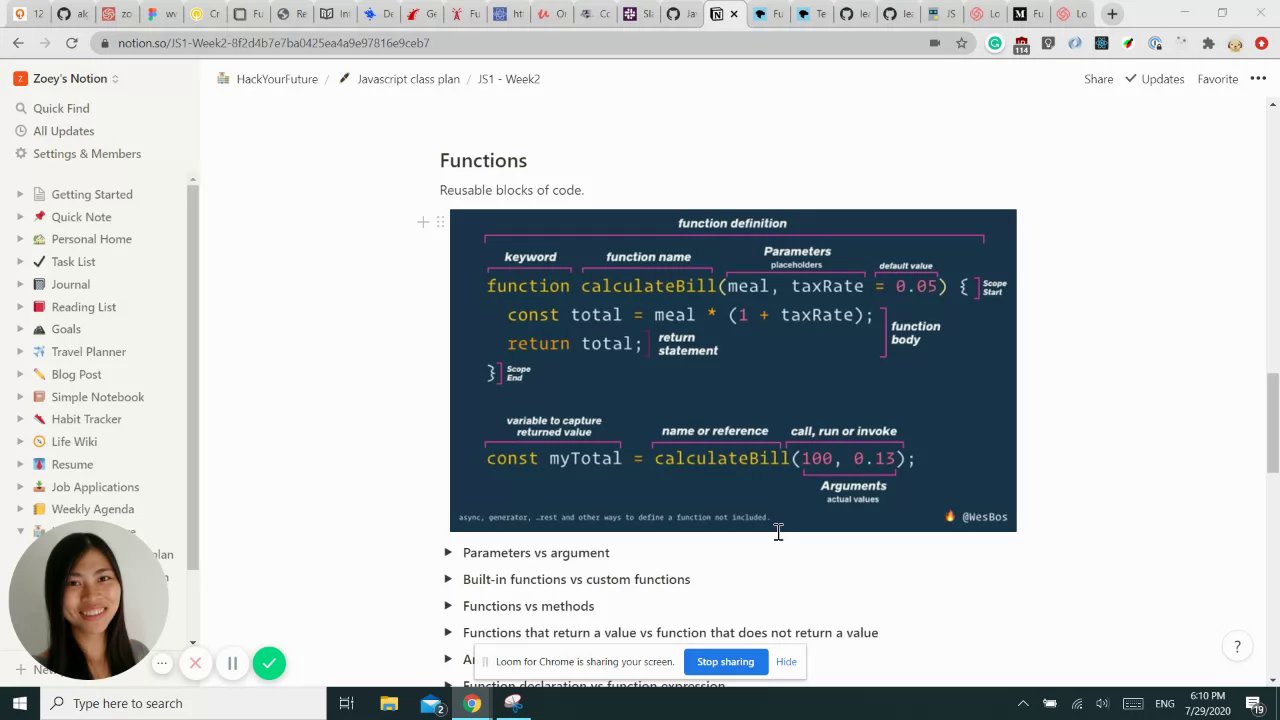Close the active Notion browser tab
Image resolution: width=1280 pixels, height=720 pixels.
click(734, 14)
